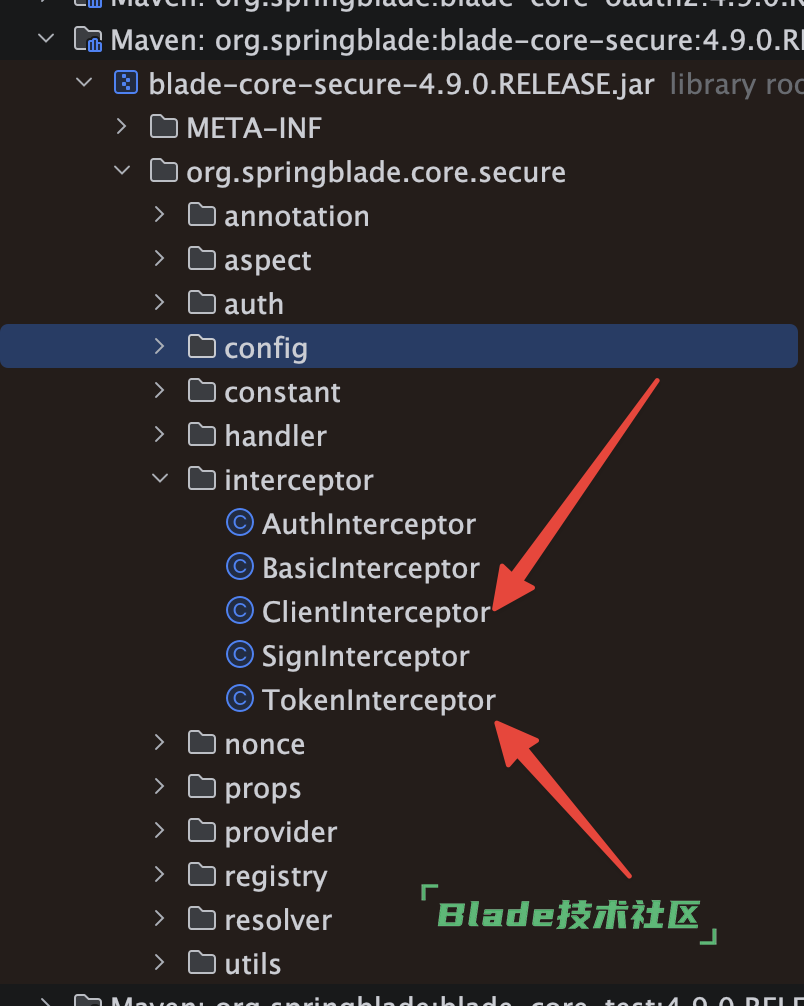Collapse the org.springblade.core.secure package
The image size is (804, 1006).
pos(122,171)
